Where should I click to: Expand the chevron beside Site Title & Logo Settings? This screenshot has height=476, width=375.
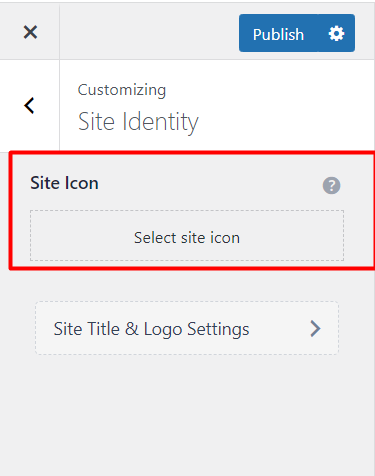[x=315, y=329]
